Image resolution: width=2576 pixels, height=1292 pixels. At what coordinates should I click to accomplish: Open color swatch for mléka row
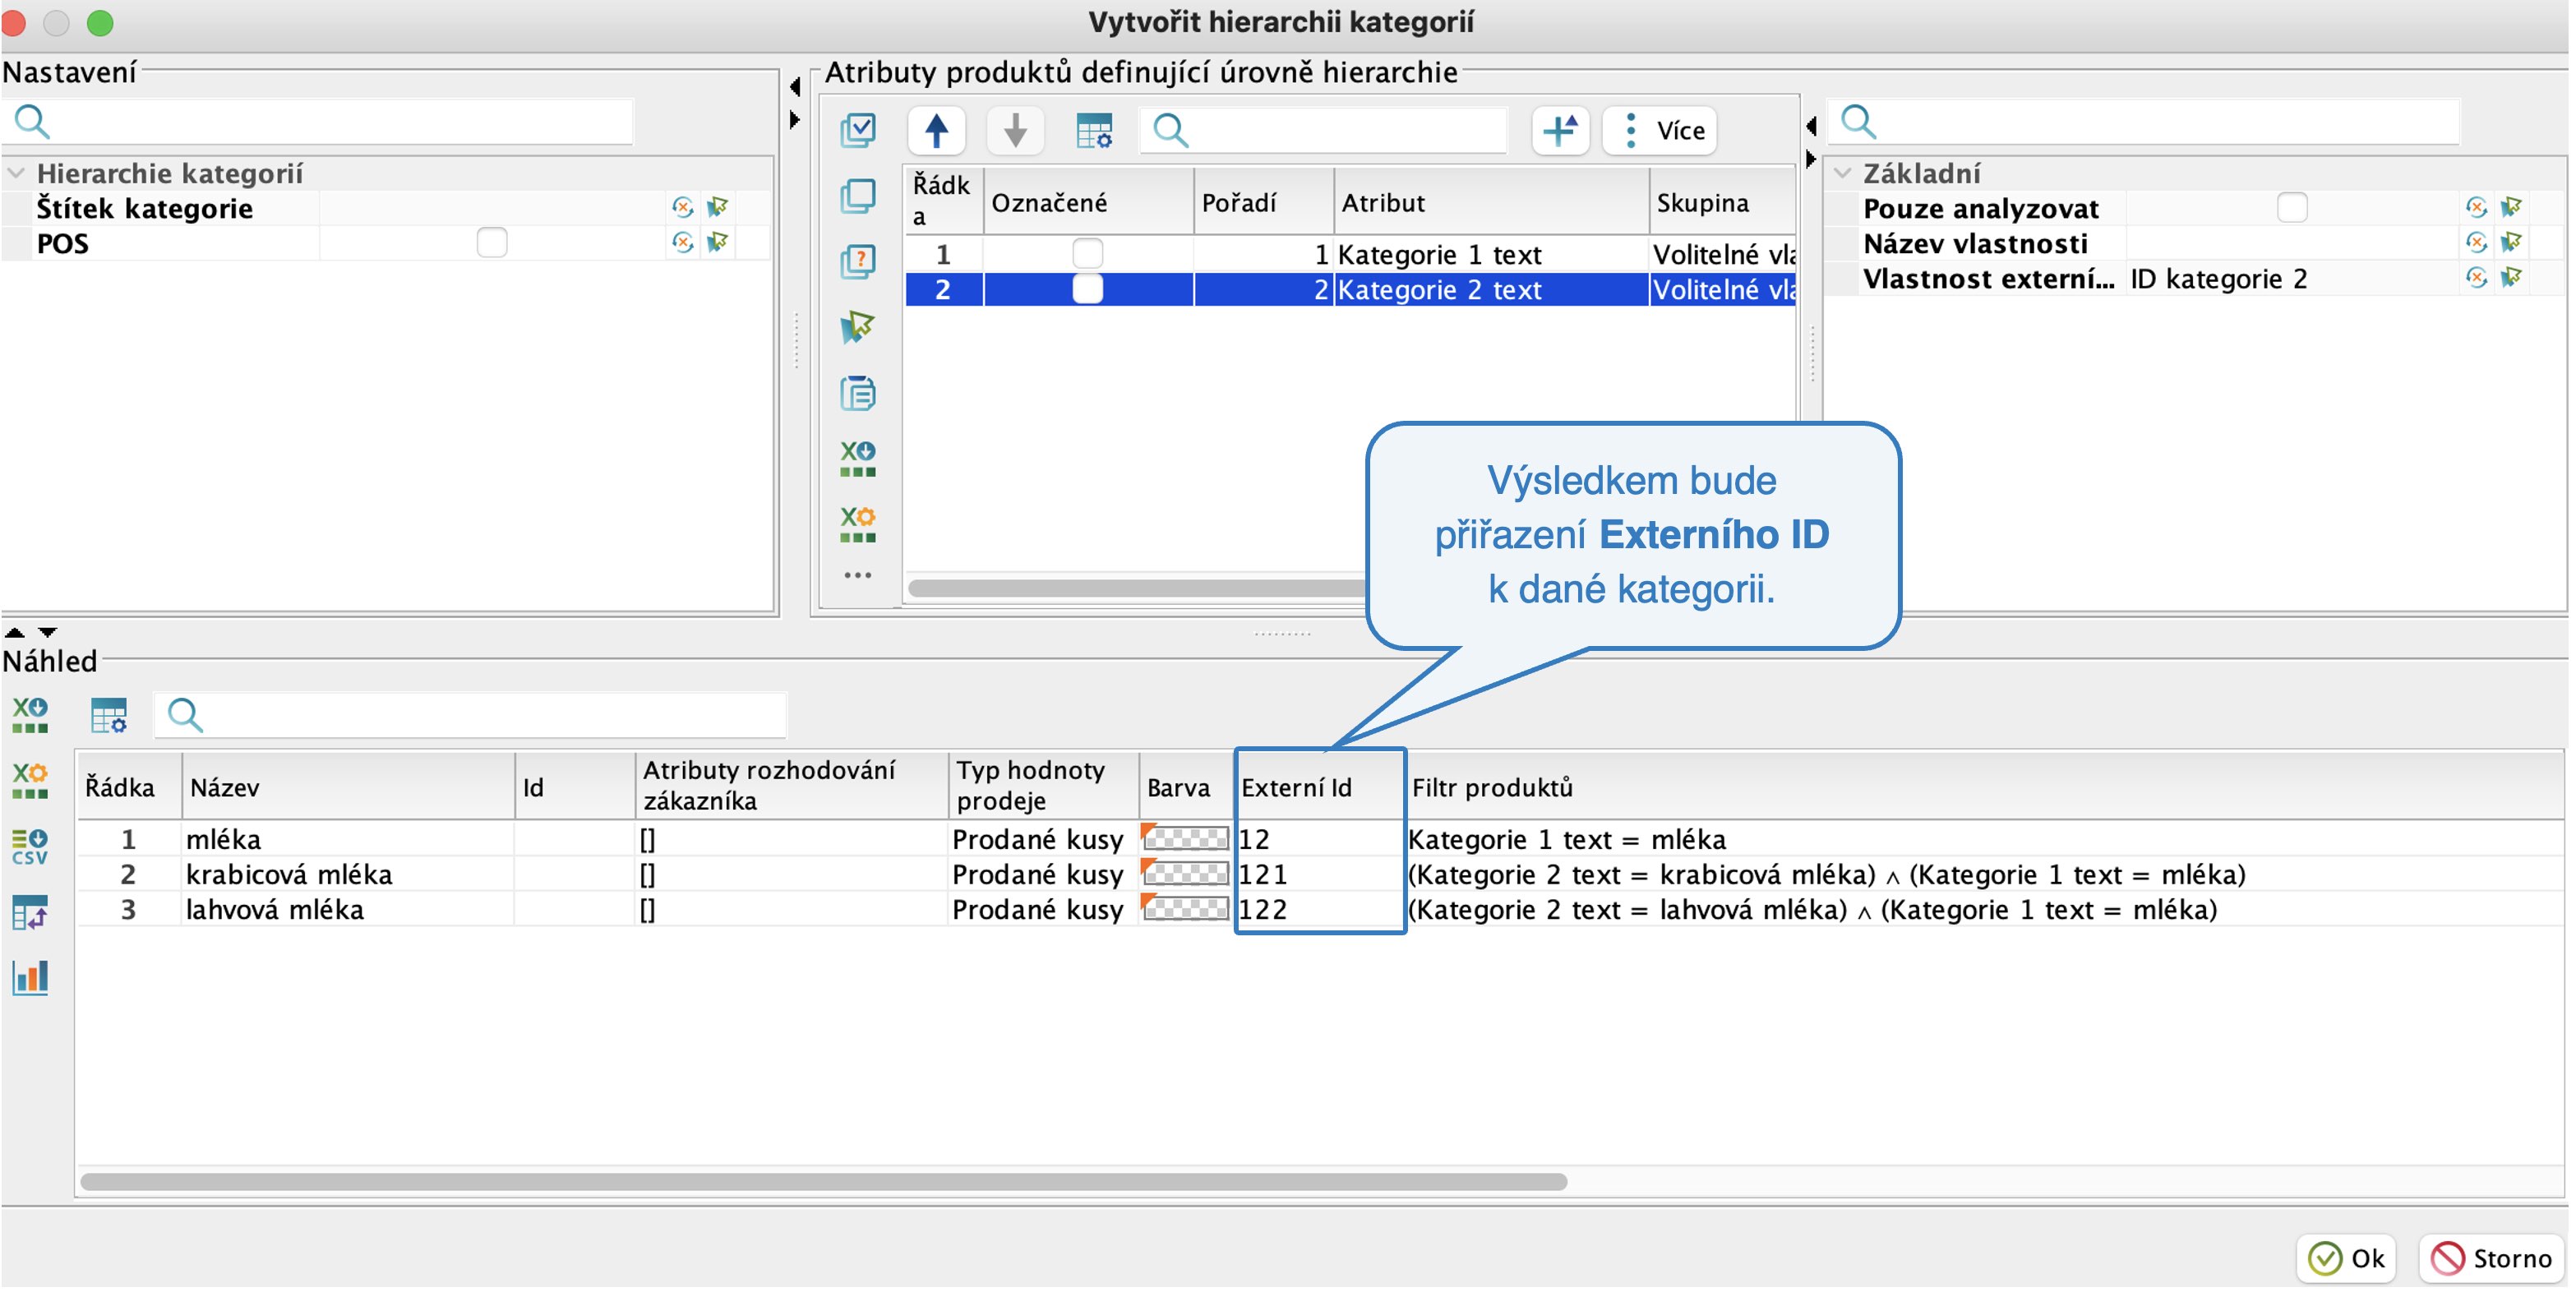click(1185, 838)
